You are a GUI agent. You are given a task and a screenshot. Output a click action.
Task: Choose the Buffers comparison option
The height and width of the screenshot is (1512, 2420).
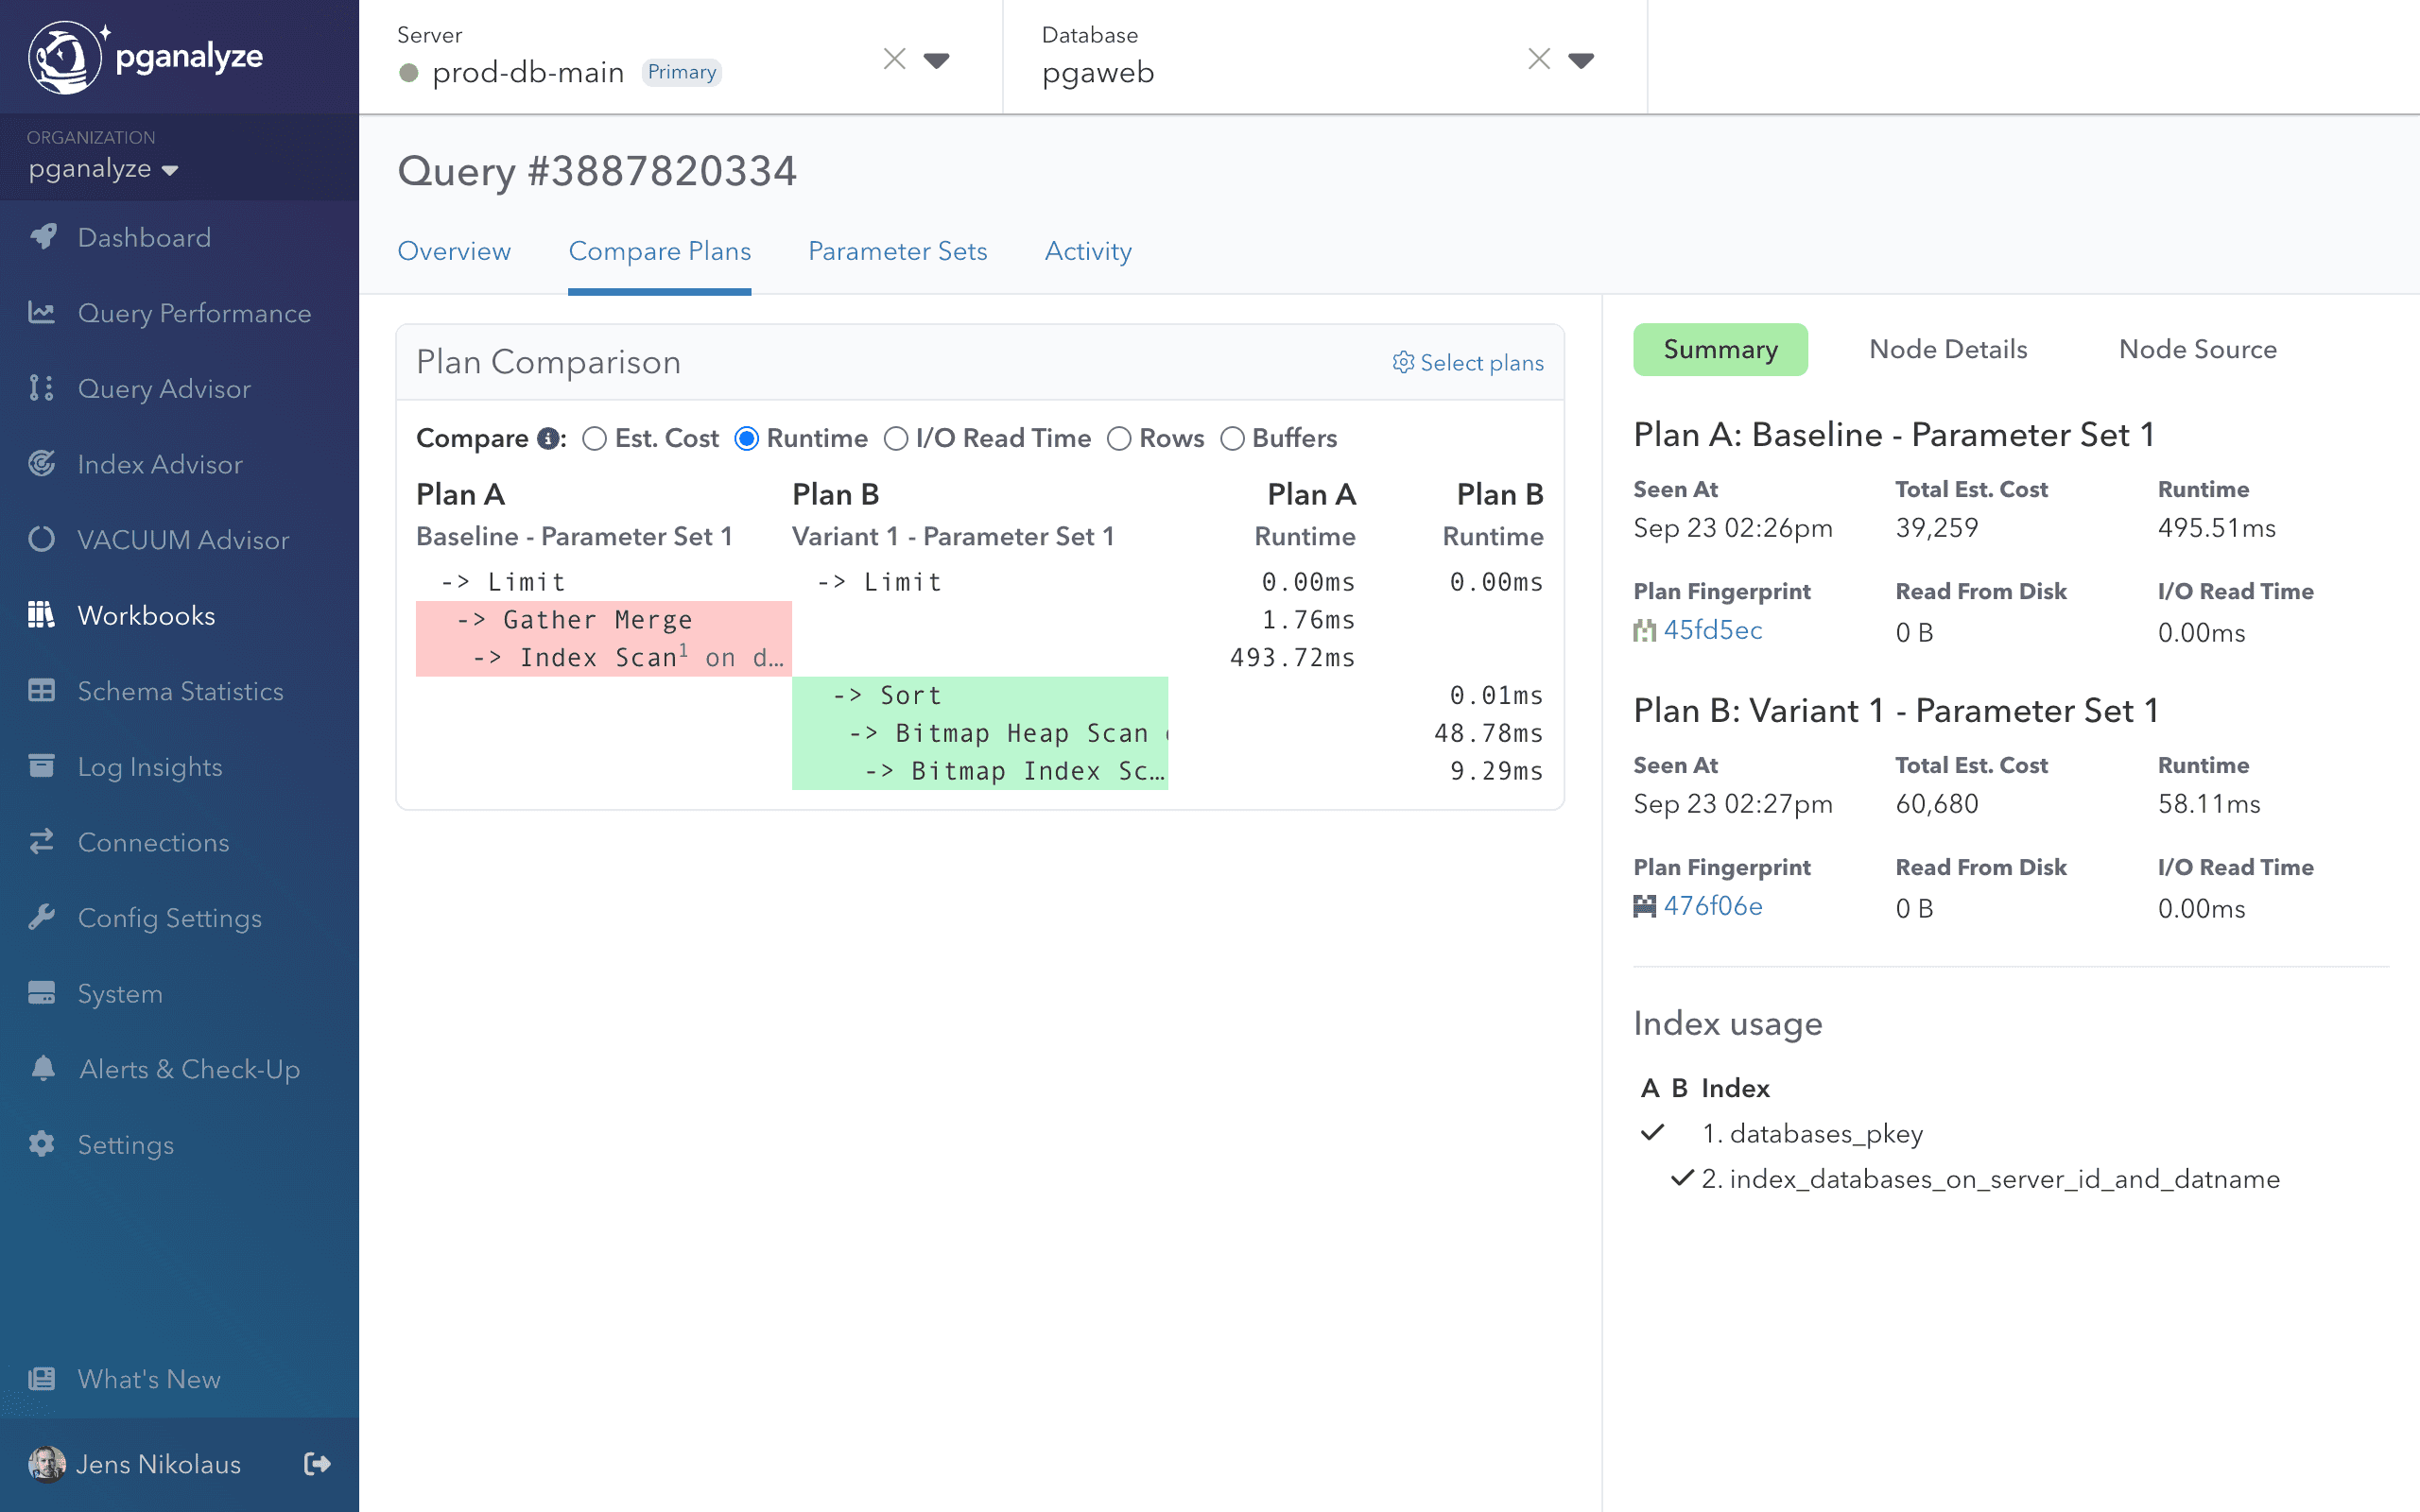[1232, 439]
